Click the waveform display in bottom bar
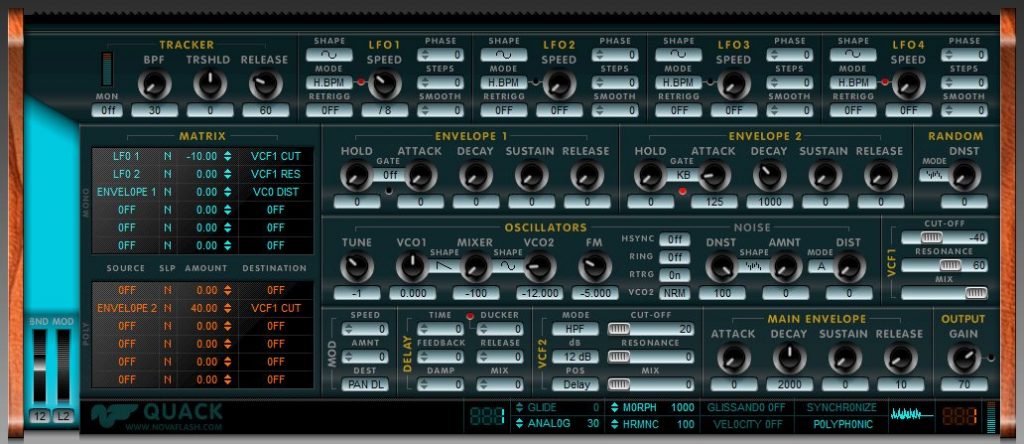1024x444 pixels. pyautogui.click(x=911, y=414)
